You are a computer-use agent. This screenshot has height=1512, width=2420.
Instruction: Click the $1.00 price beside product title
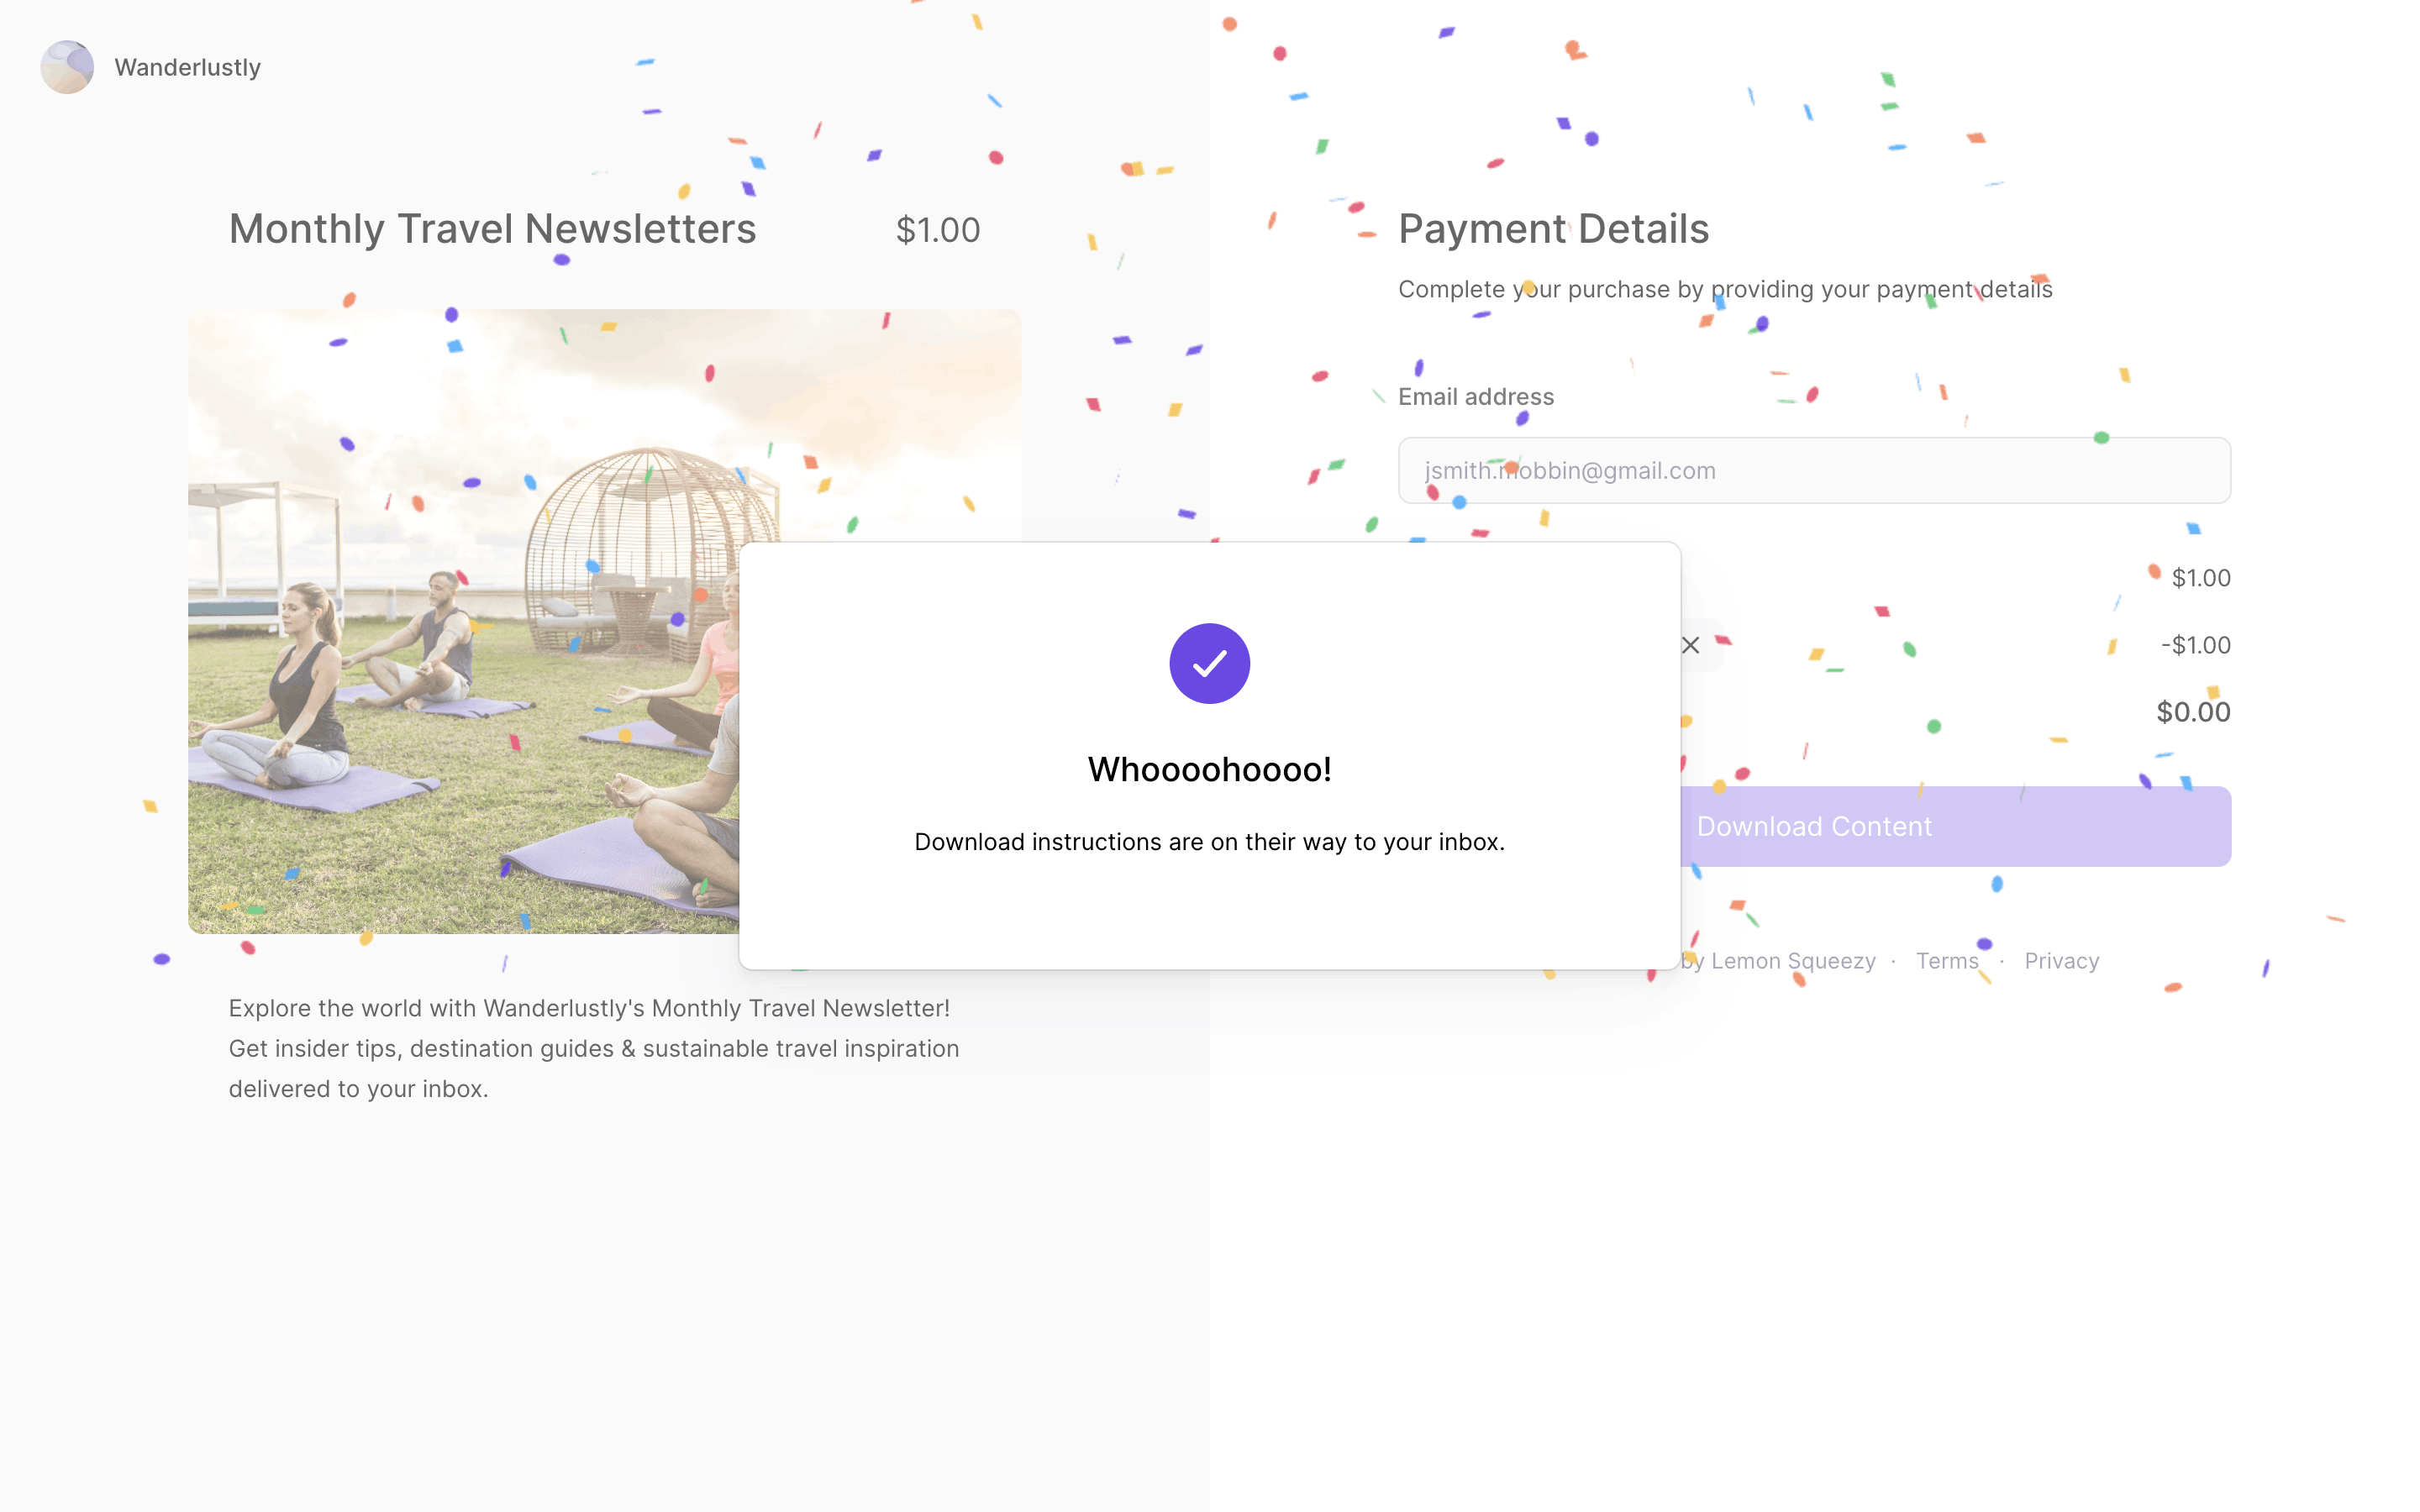point(937,230)
